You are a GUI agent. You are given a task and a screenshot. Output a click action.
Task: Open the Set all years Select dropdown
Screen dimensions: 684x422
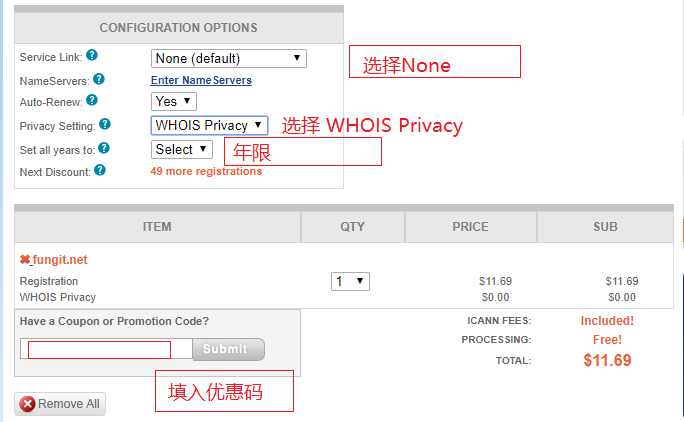coord(182,149)
